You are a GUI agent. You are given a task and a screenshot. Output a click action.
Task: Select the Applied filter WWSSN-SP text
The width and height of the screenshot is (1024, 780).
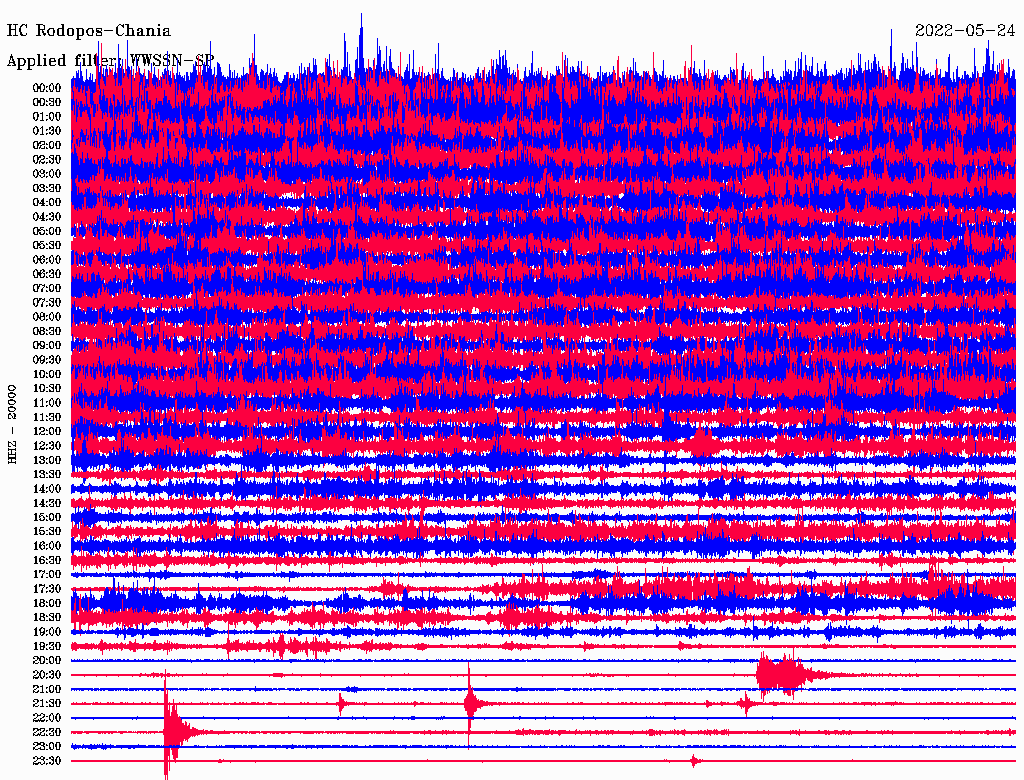pyautogui.click(x=110, y=61)
